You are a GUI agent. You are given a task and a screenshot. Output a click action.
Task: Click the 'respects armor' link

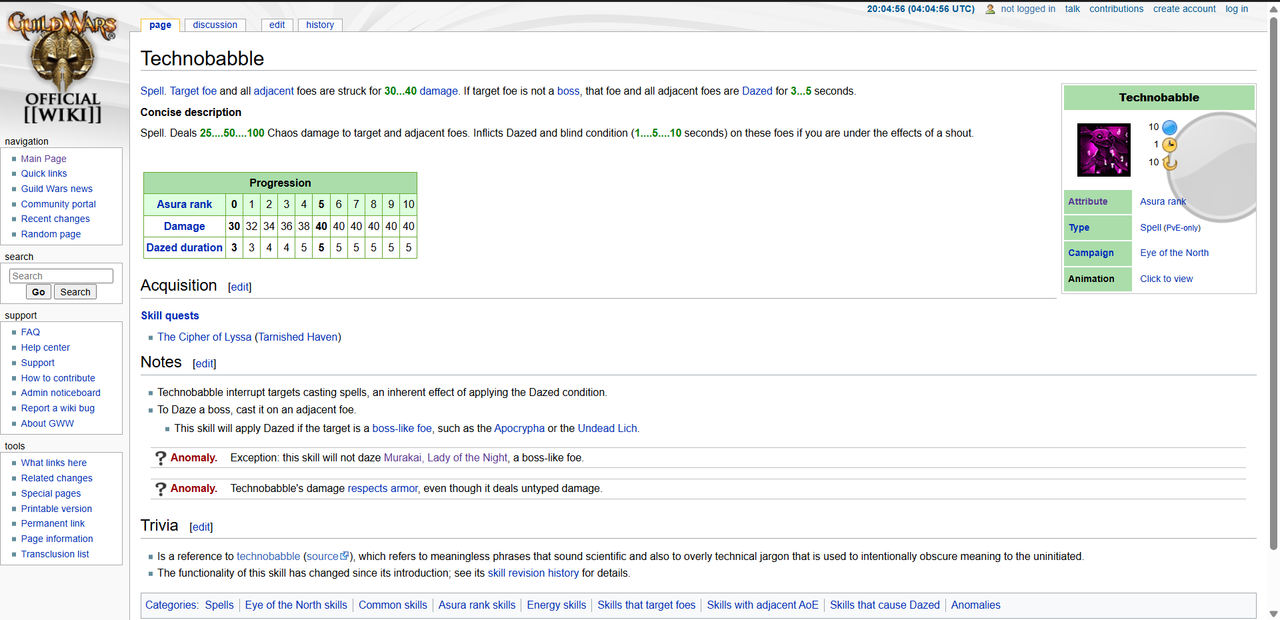coord(384,489)
